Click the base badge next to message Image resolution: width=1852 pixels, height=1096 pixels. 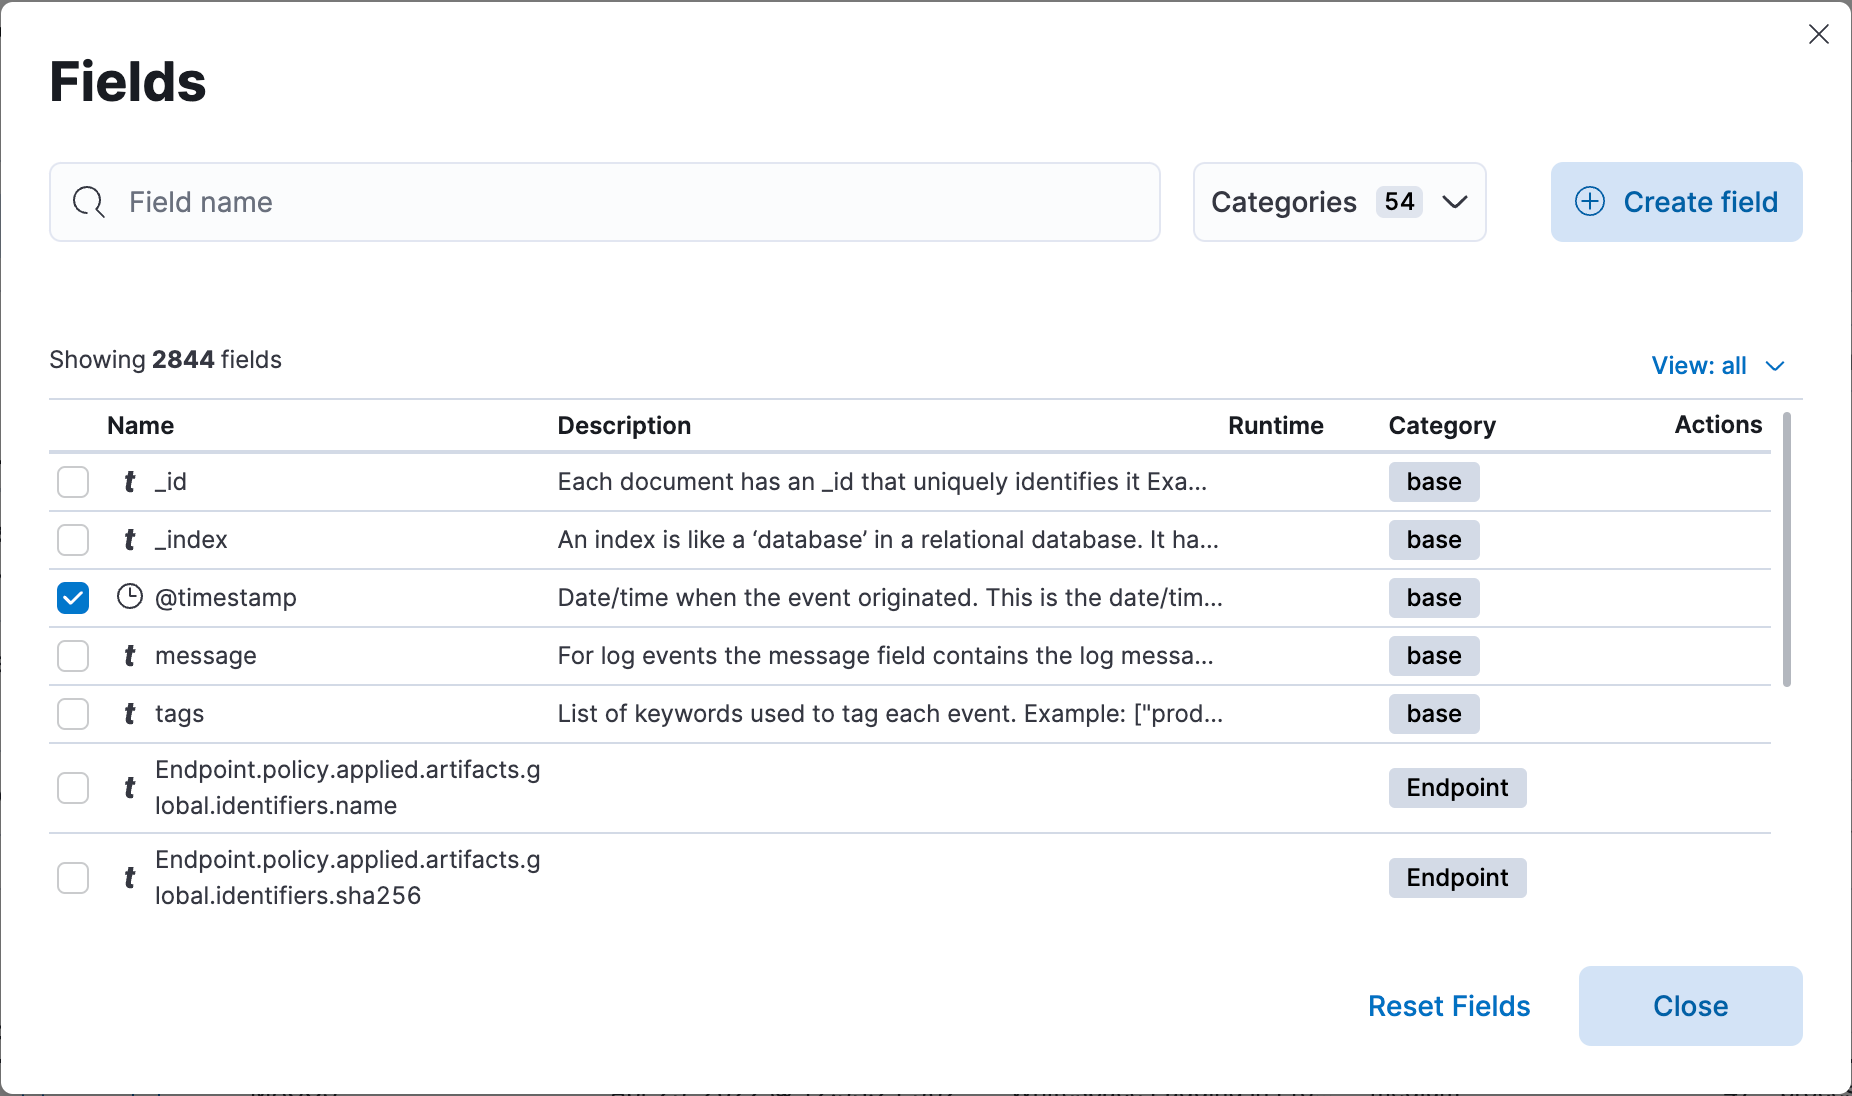pyautogui.click(x=1433, y=656)
